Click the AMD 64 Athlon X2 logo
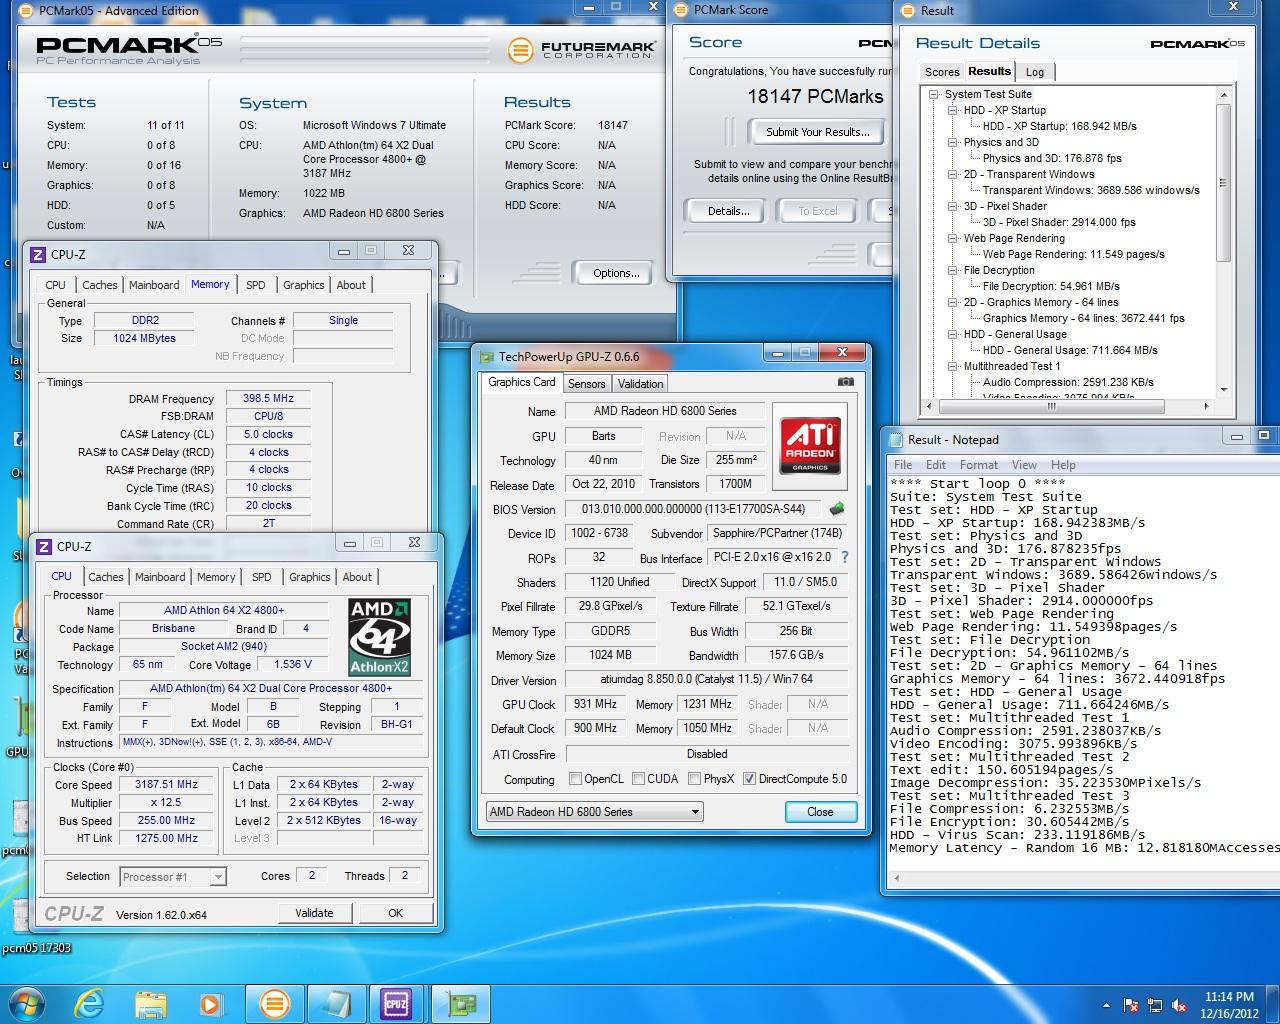 [379, 636]
